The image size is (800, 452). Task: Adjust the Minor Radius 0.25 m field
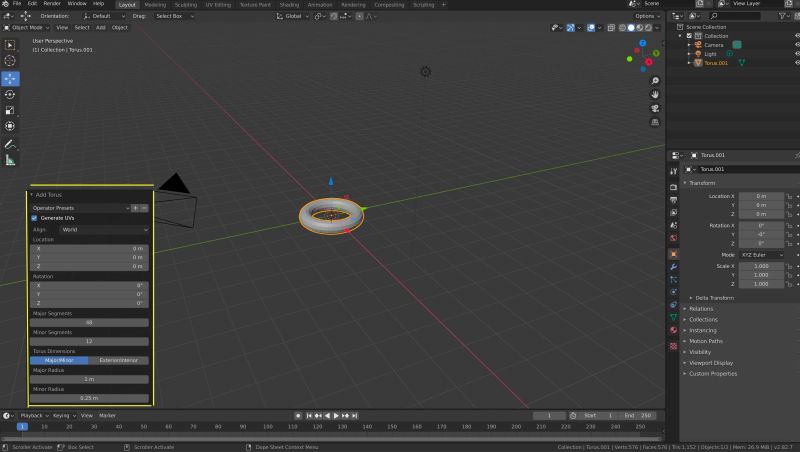pyautogui.click(x=89, y=398)
